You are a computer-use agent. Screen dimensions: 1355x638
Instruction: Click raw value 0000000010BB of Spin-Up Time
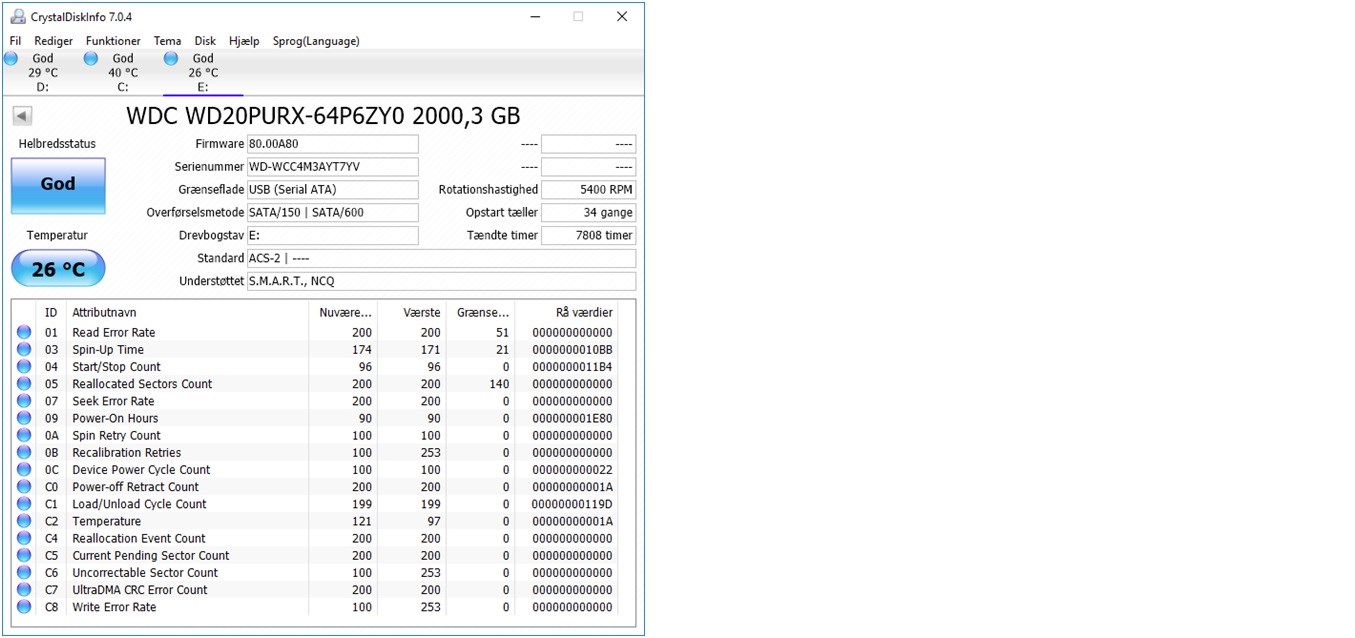(x=572, y=350)
